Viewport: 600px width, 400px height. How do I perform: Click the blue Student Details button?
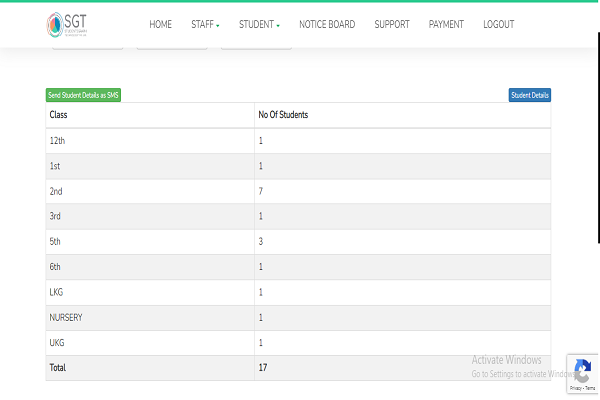click(529, 95)
